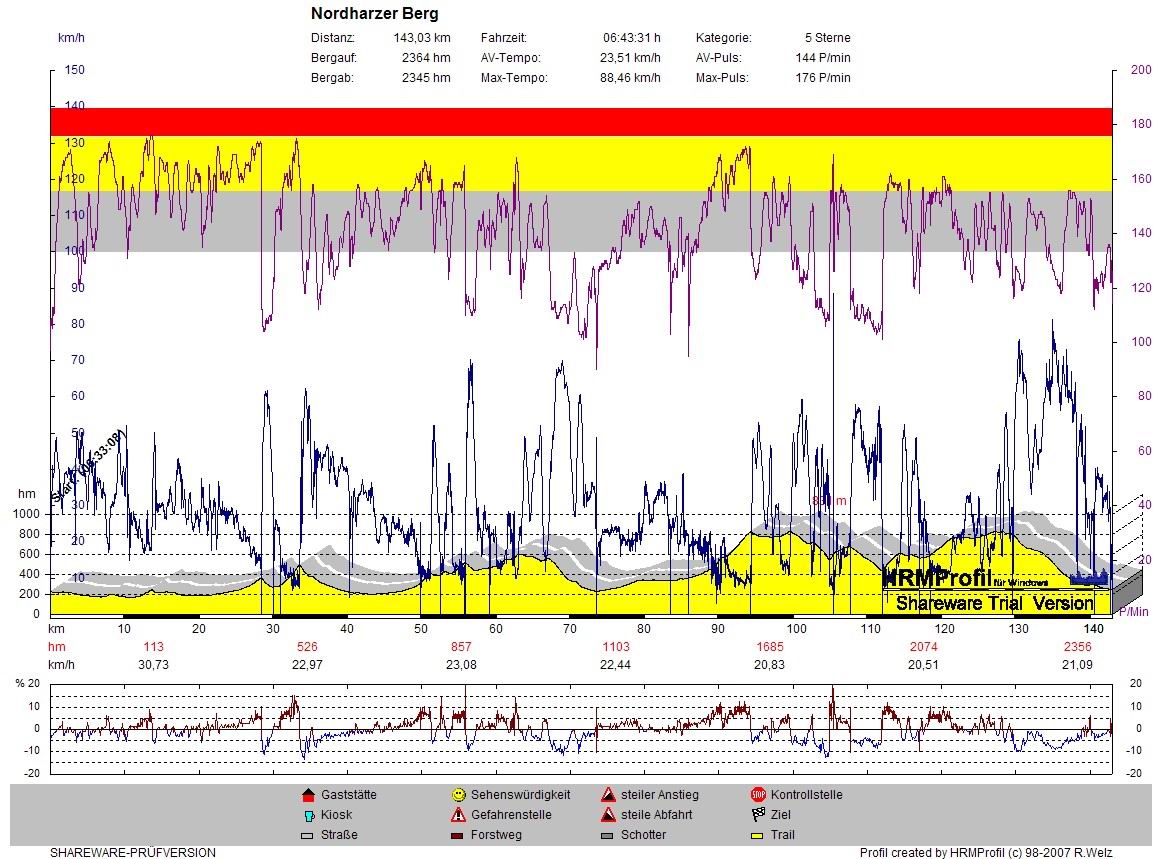The height and width of the screenshot is (859, 1162).
Task: Select the steile Abfahrt triangle icon
Action: point(608,815)
